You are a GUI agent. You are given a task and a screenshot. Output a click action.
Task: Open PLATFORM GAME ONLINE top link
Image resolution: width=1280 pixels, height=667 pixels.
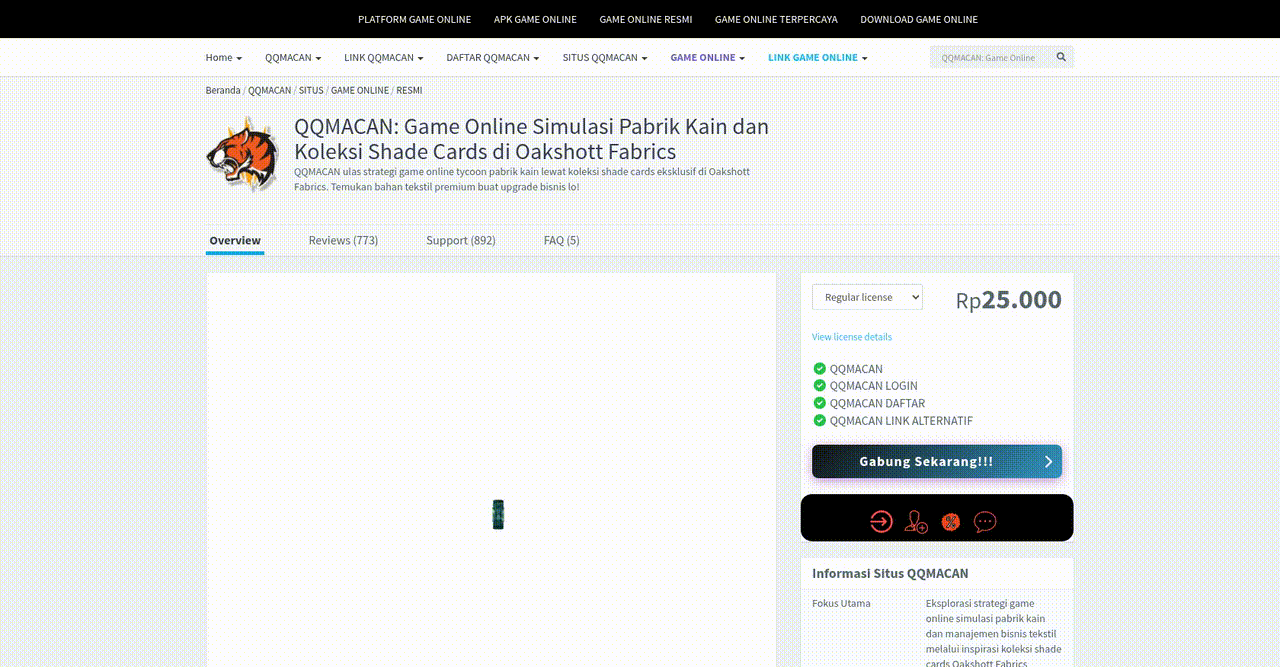414,19
